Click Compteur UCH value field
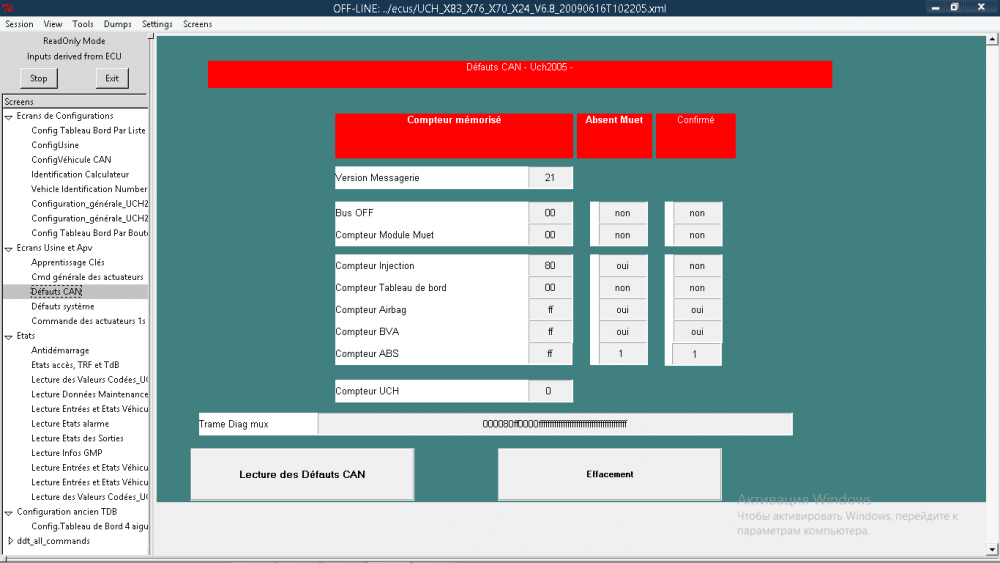This screenshot has width=1000, height=563. (550, 391)
